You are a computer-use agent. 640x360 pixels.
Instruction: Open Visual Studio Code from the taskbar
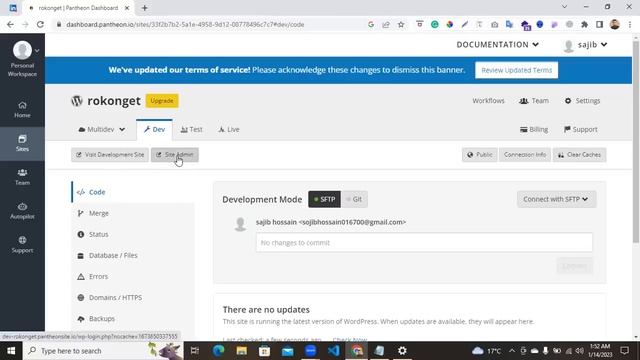click(x=333, y=351)
